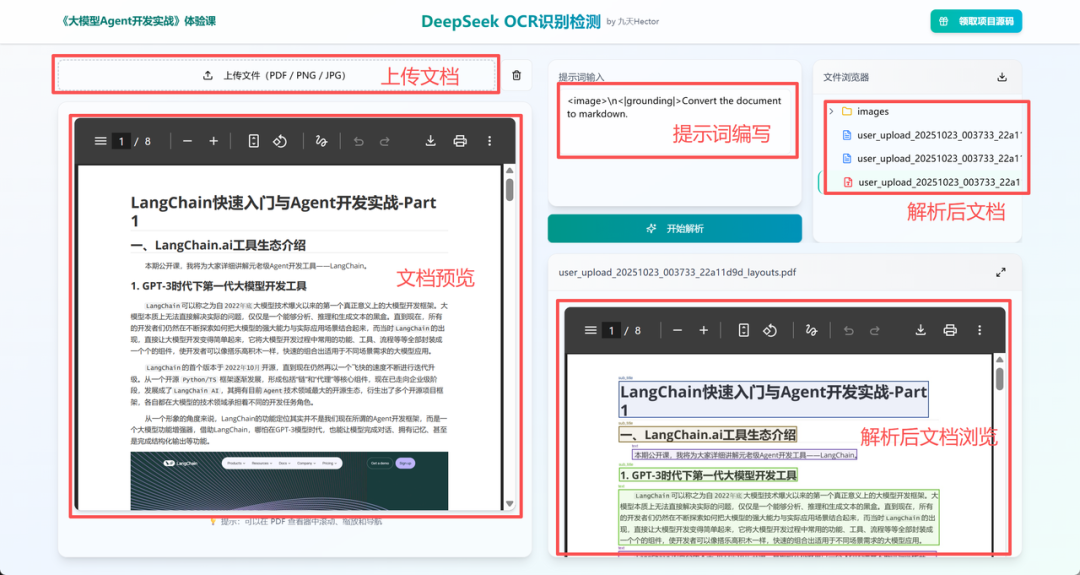This screenshot has width=1080, height=575.
Task: Click scroll-up arrow of parsed result scrollbar
Action: (x=1000, y=360)
